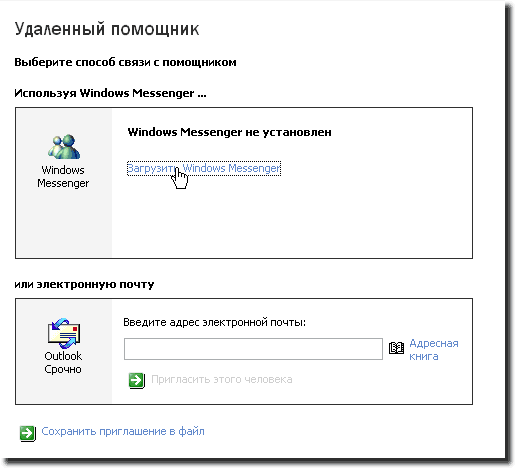Click the 'Windows Messenger' label under icon
The height and width of the screenshot is (469, 515).
tap(63, 177)
